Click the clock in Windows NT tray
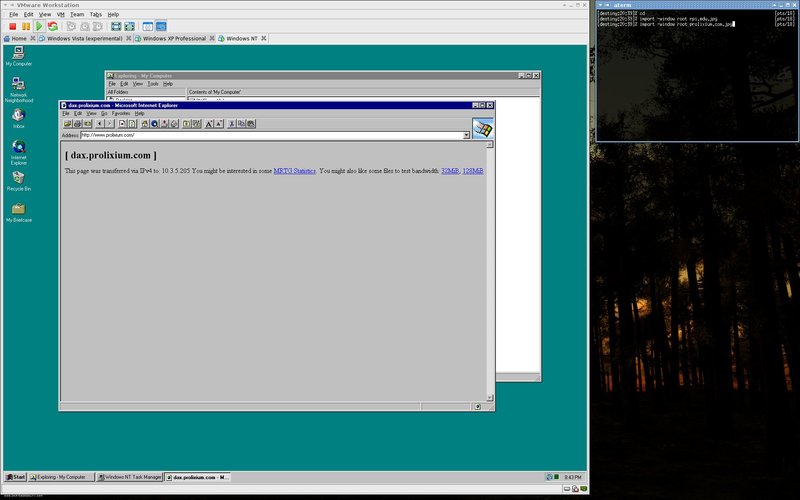 [573, 477]
